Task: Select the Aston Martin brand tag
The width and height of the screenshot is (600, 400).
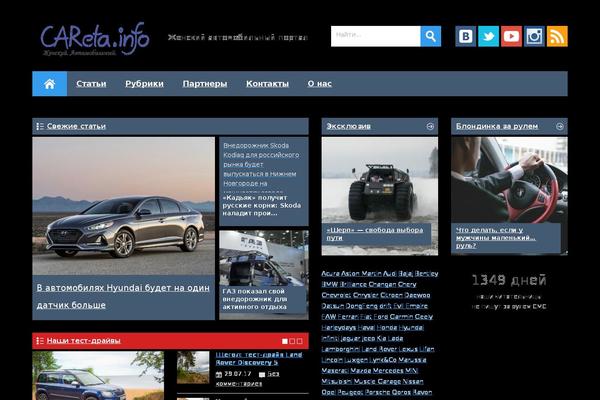Action: [361, 274]
